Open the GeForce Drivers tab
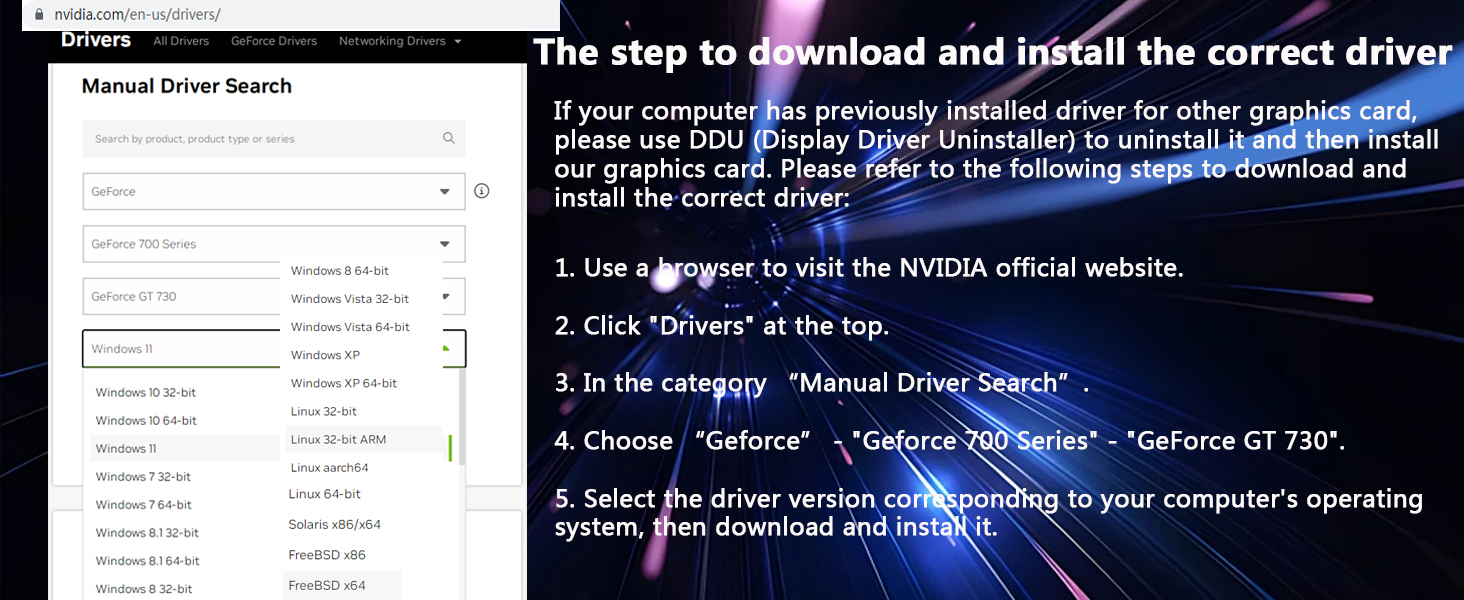 [x=274, y=41]
